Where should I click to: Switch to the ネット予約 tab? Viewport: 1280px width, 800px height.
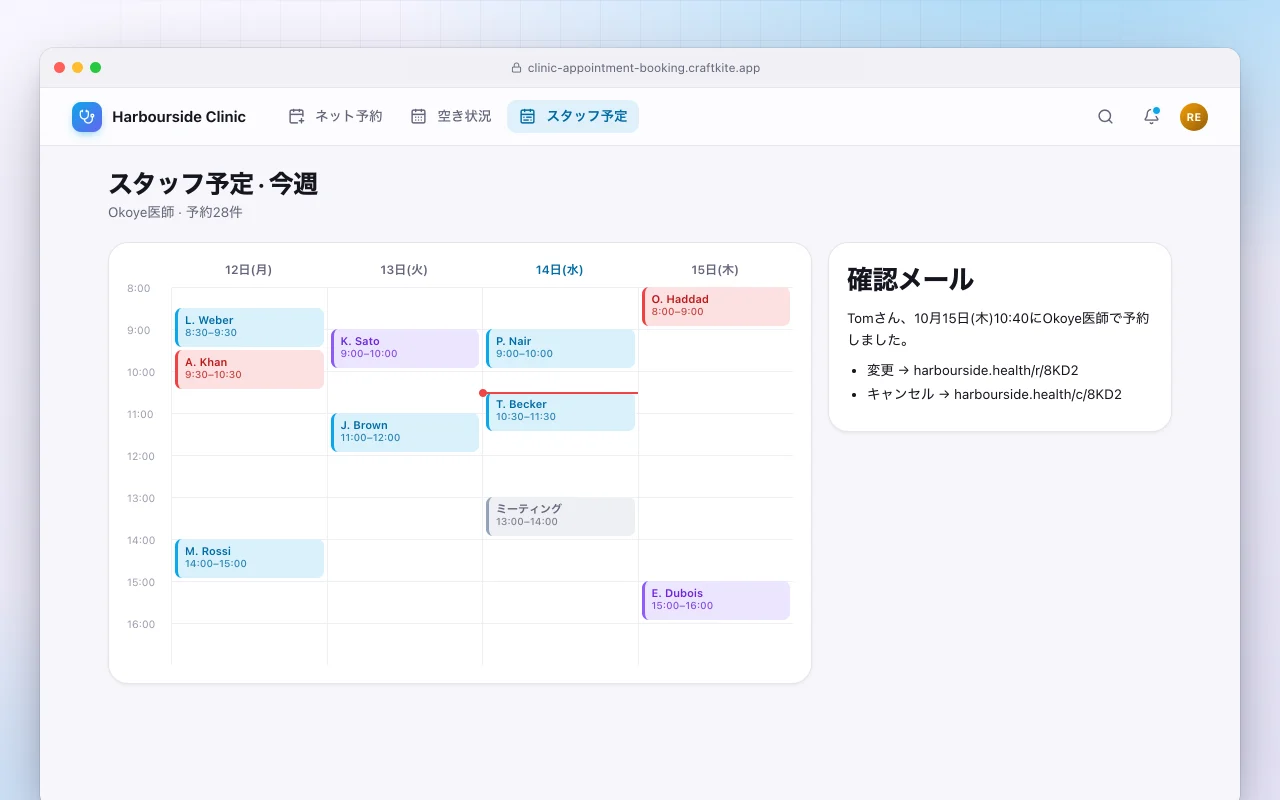pos(335,116)
